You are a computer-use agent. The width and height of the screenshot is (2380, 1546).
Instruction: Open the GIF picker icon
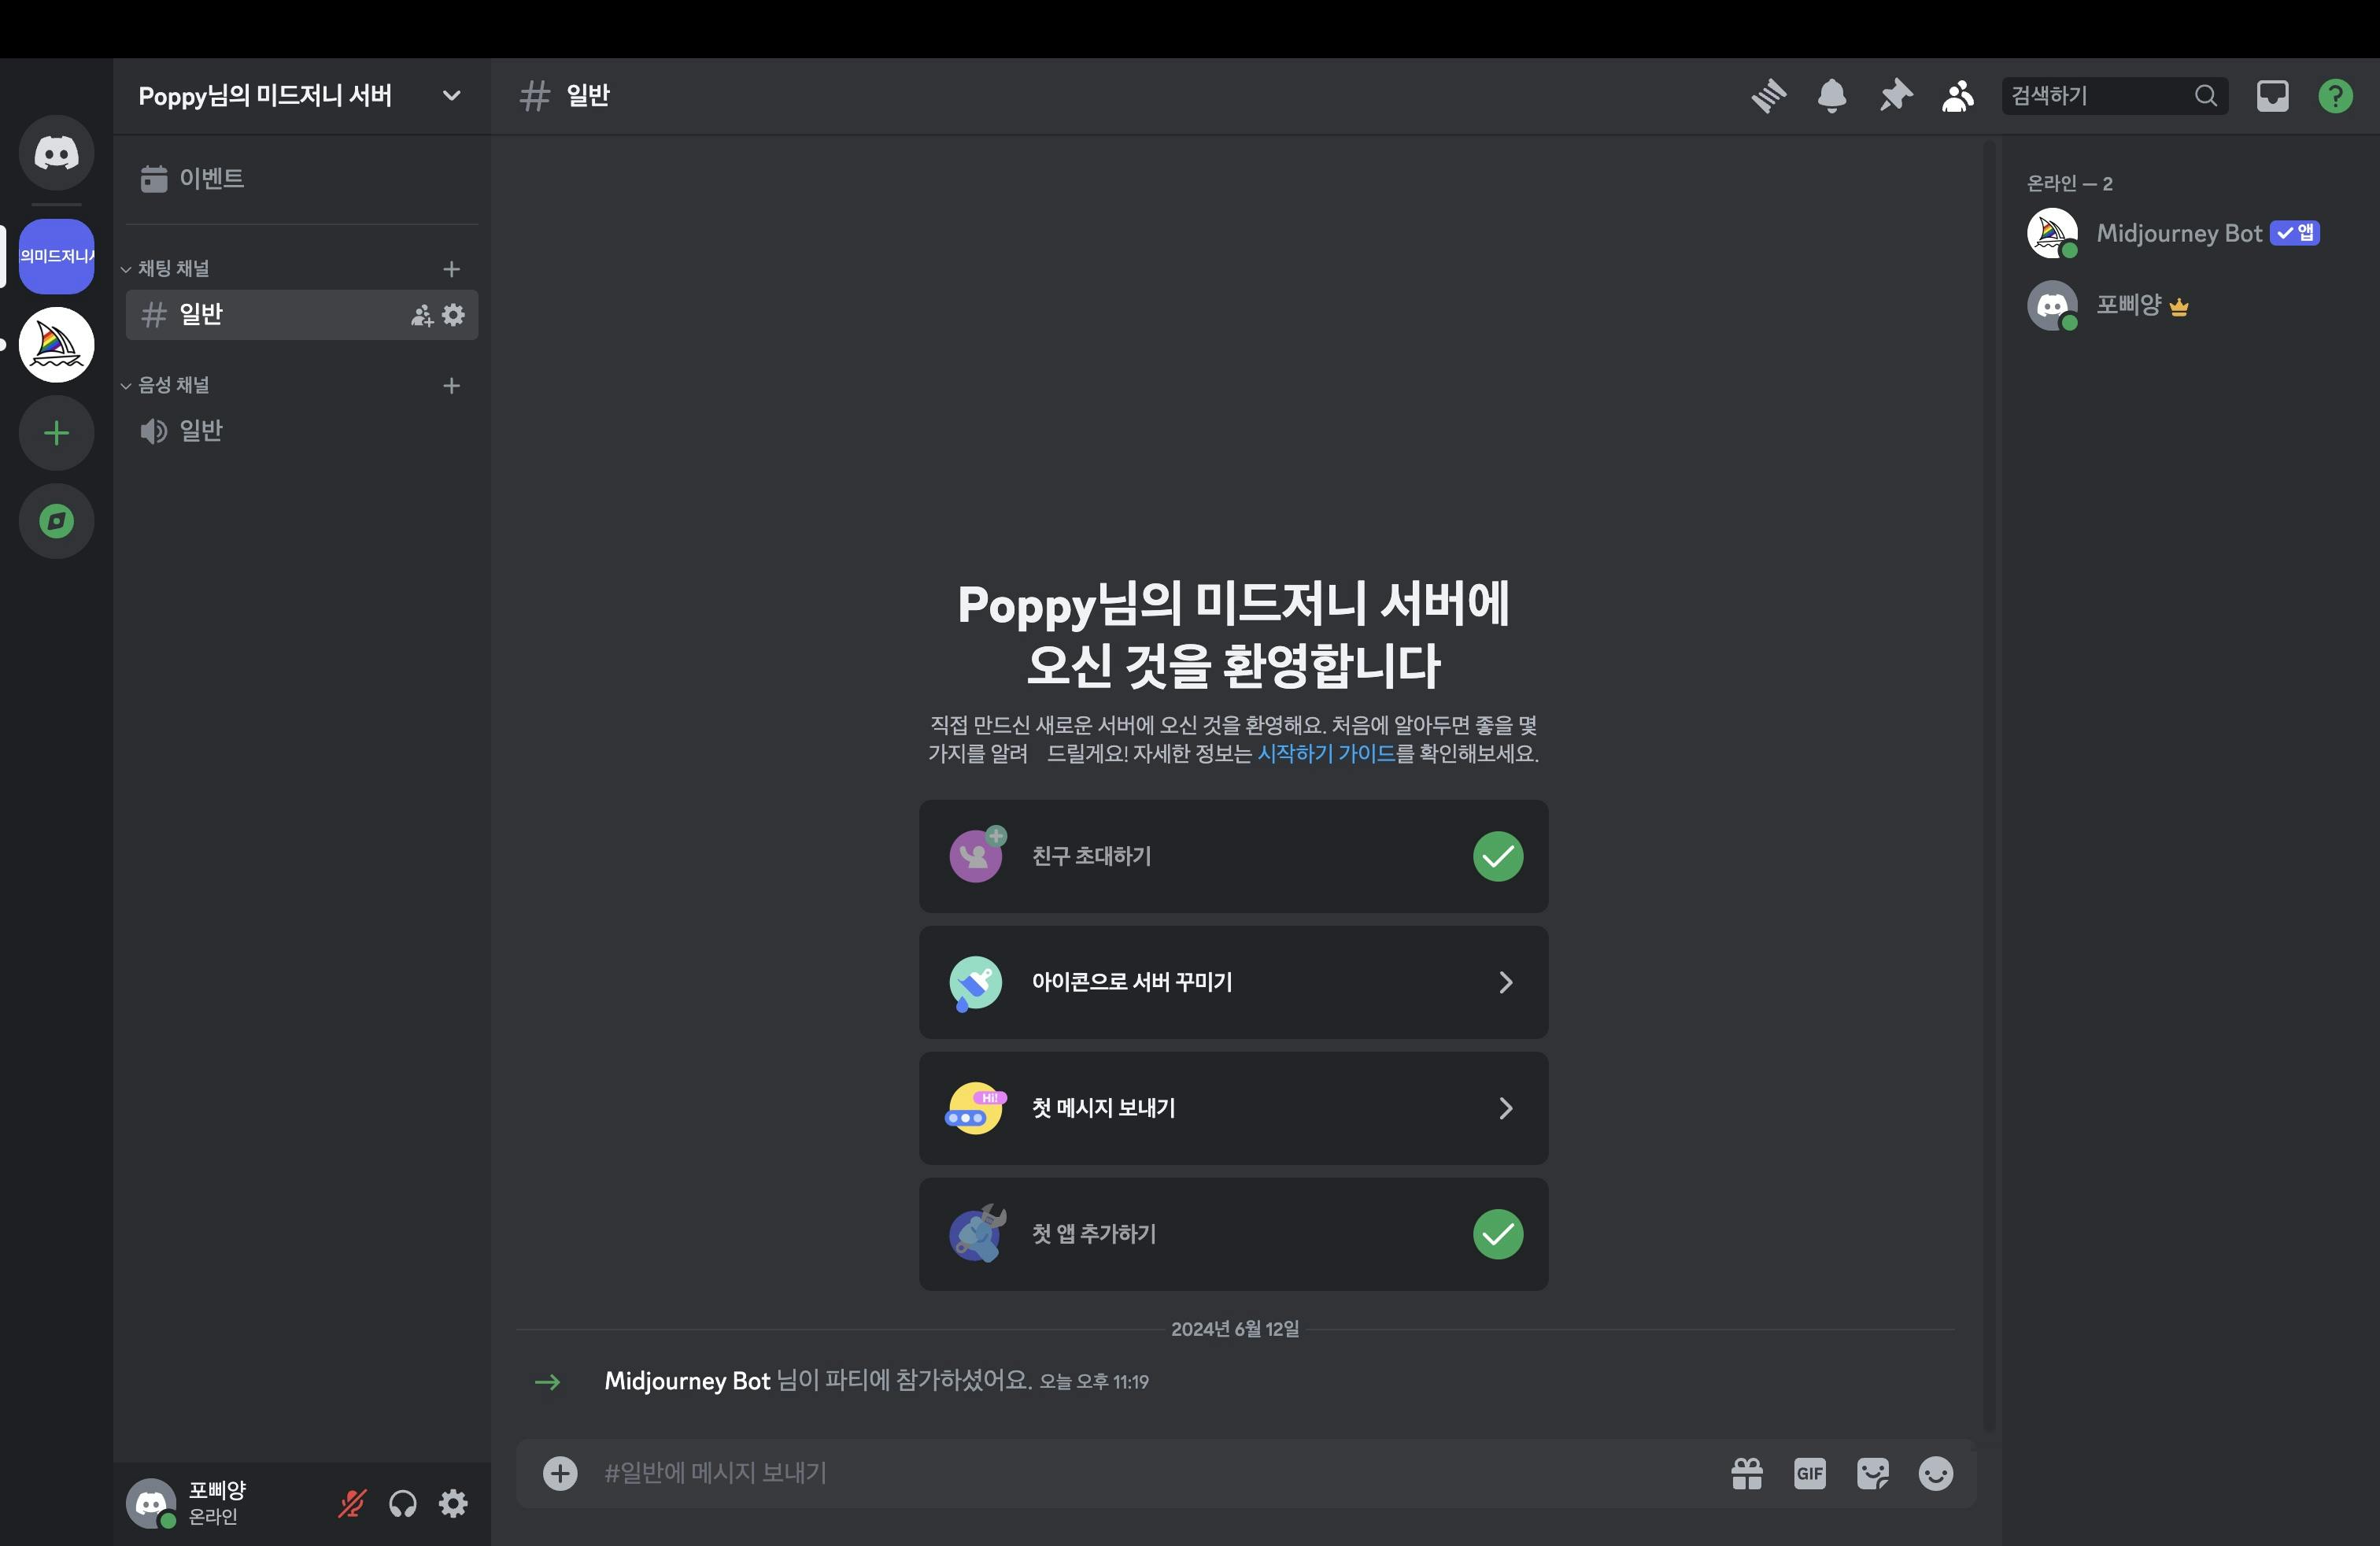pyautogui.click(x=1809, y=1473)
